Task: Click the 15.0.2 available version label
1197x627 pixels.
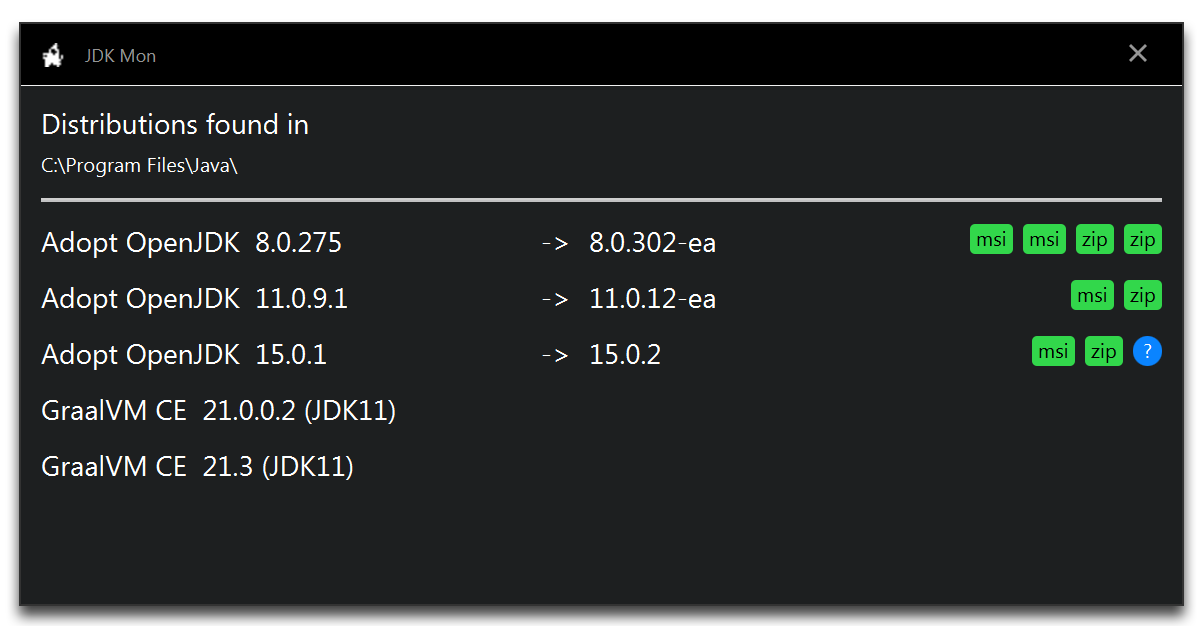Action: [625, 354]
